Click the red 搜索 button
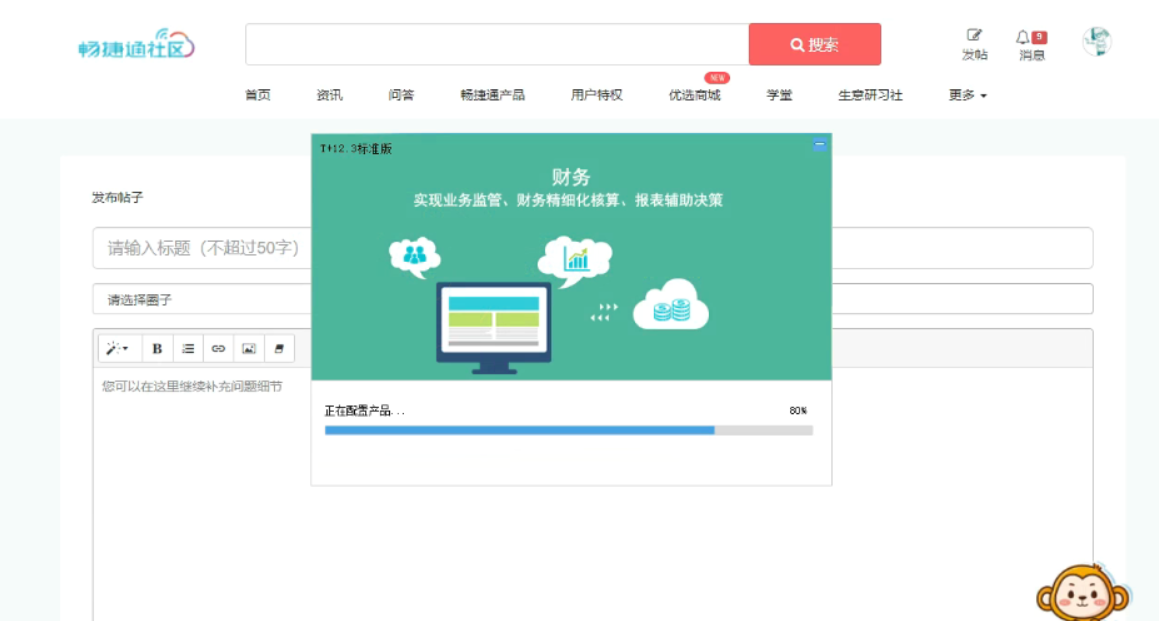The width and height of the screenshot is (1159, 621). point(815,44)
